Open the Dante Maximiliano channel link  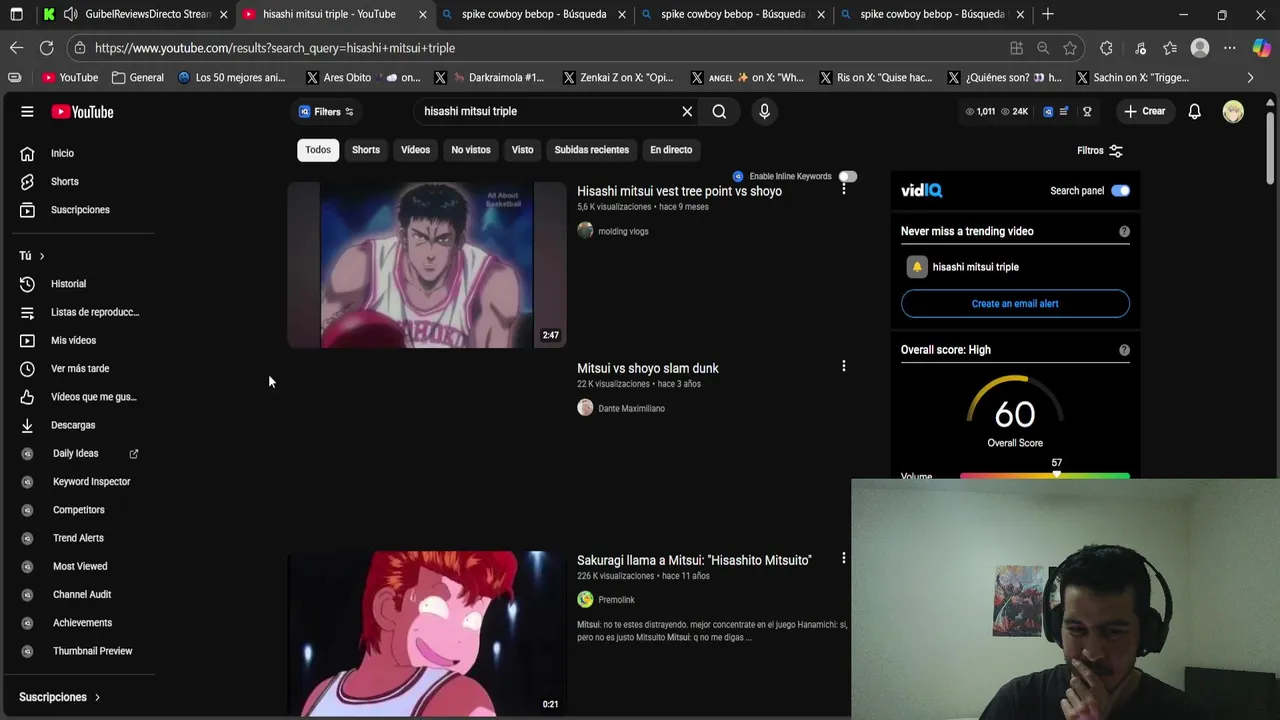[631, 408]
